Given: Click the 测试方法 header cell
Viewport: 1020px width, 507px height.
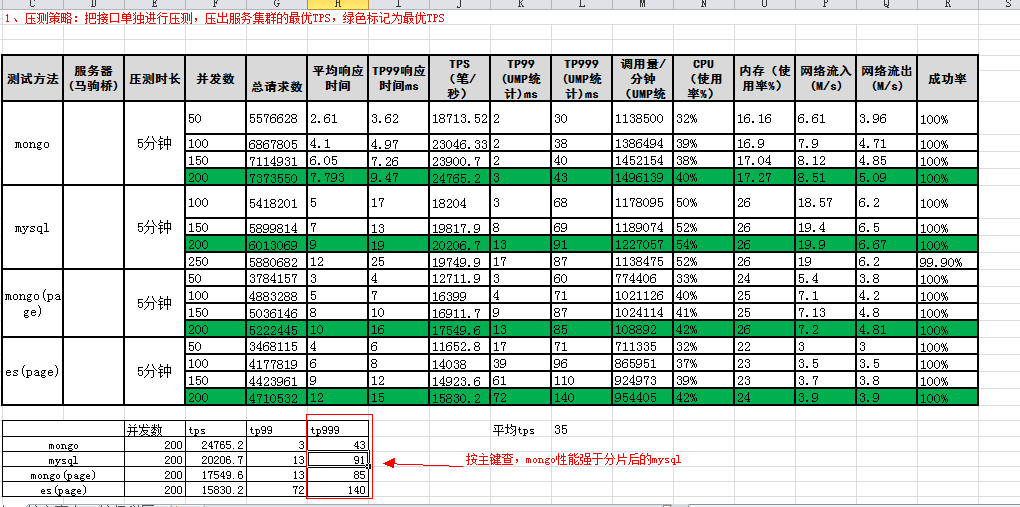Looking at the screenshot, I should (32, 78).
